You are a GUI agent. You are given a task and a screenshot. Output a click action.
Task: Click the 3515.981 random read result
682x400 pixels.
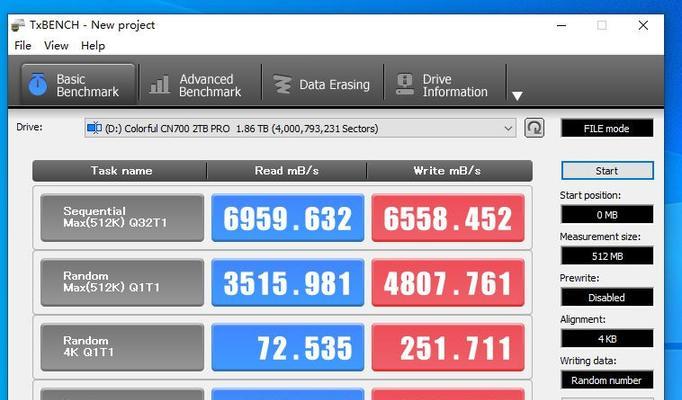tap(288, 283)
